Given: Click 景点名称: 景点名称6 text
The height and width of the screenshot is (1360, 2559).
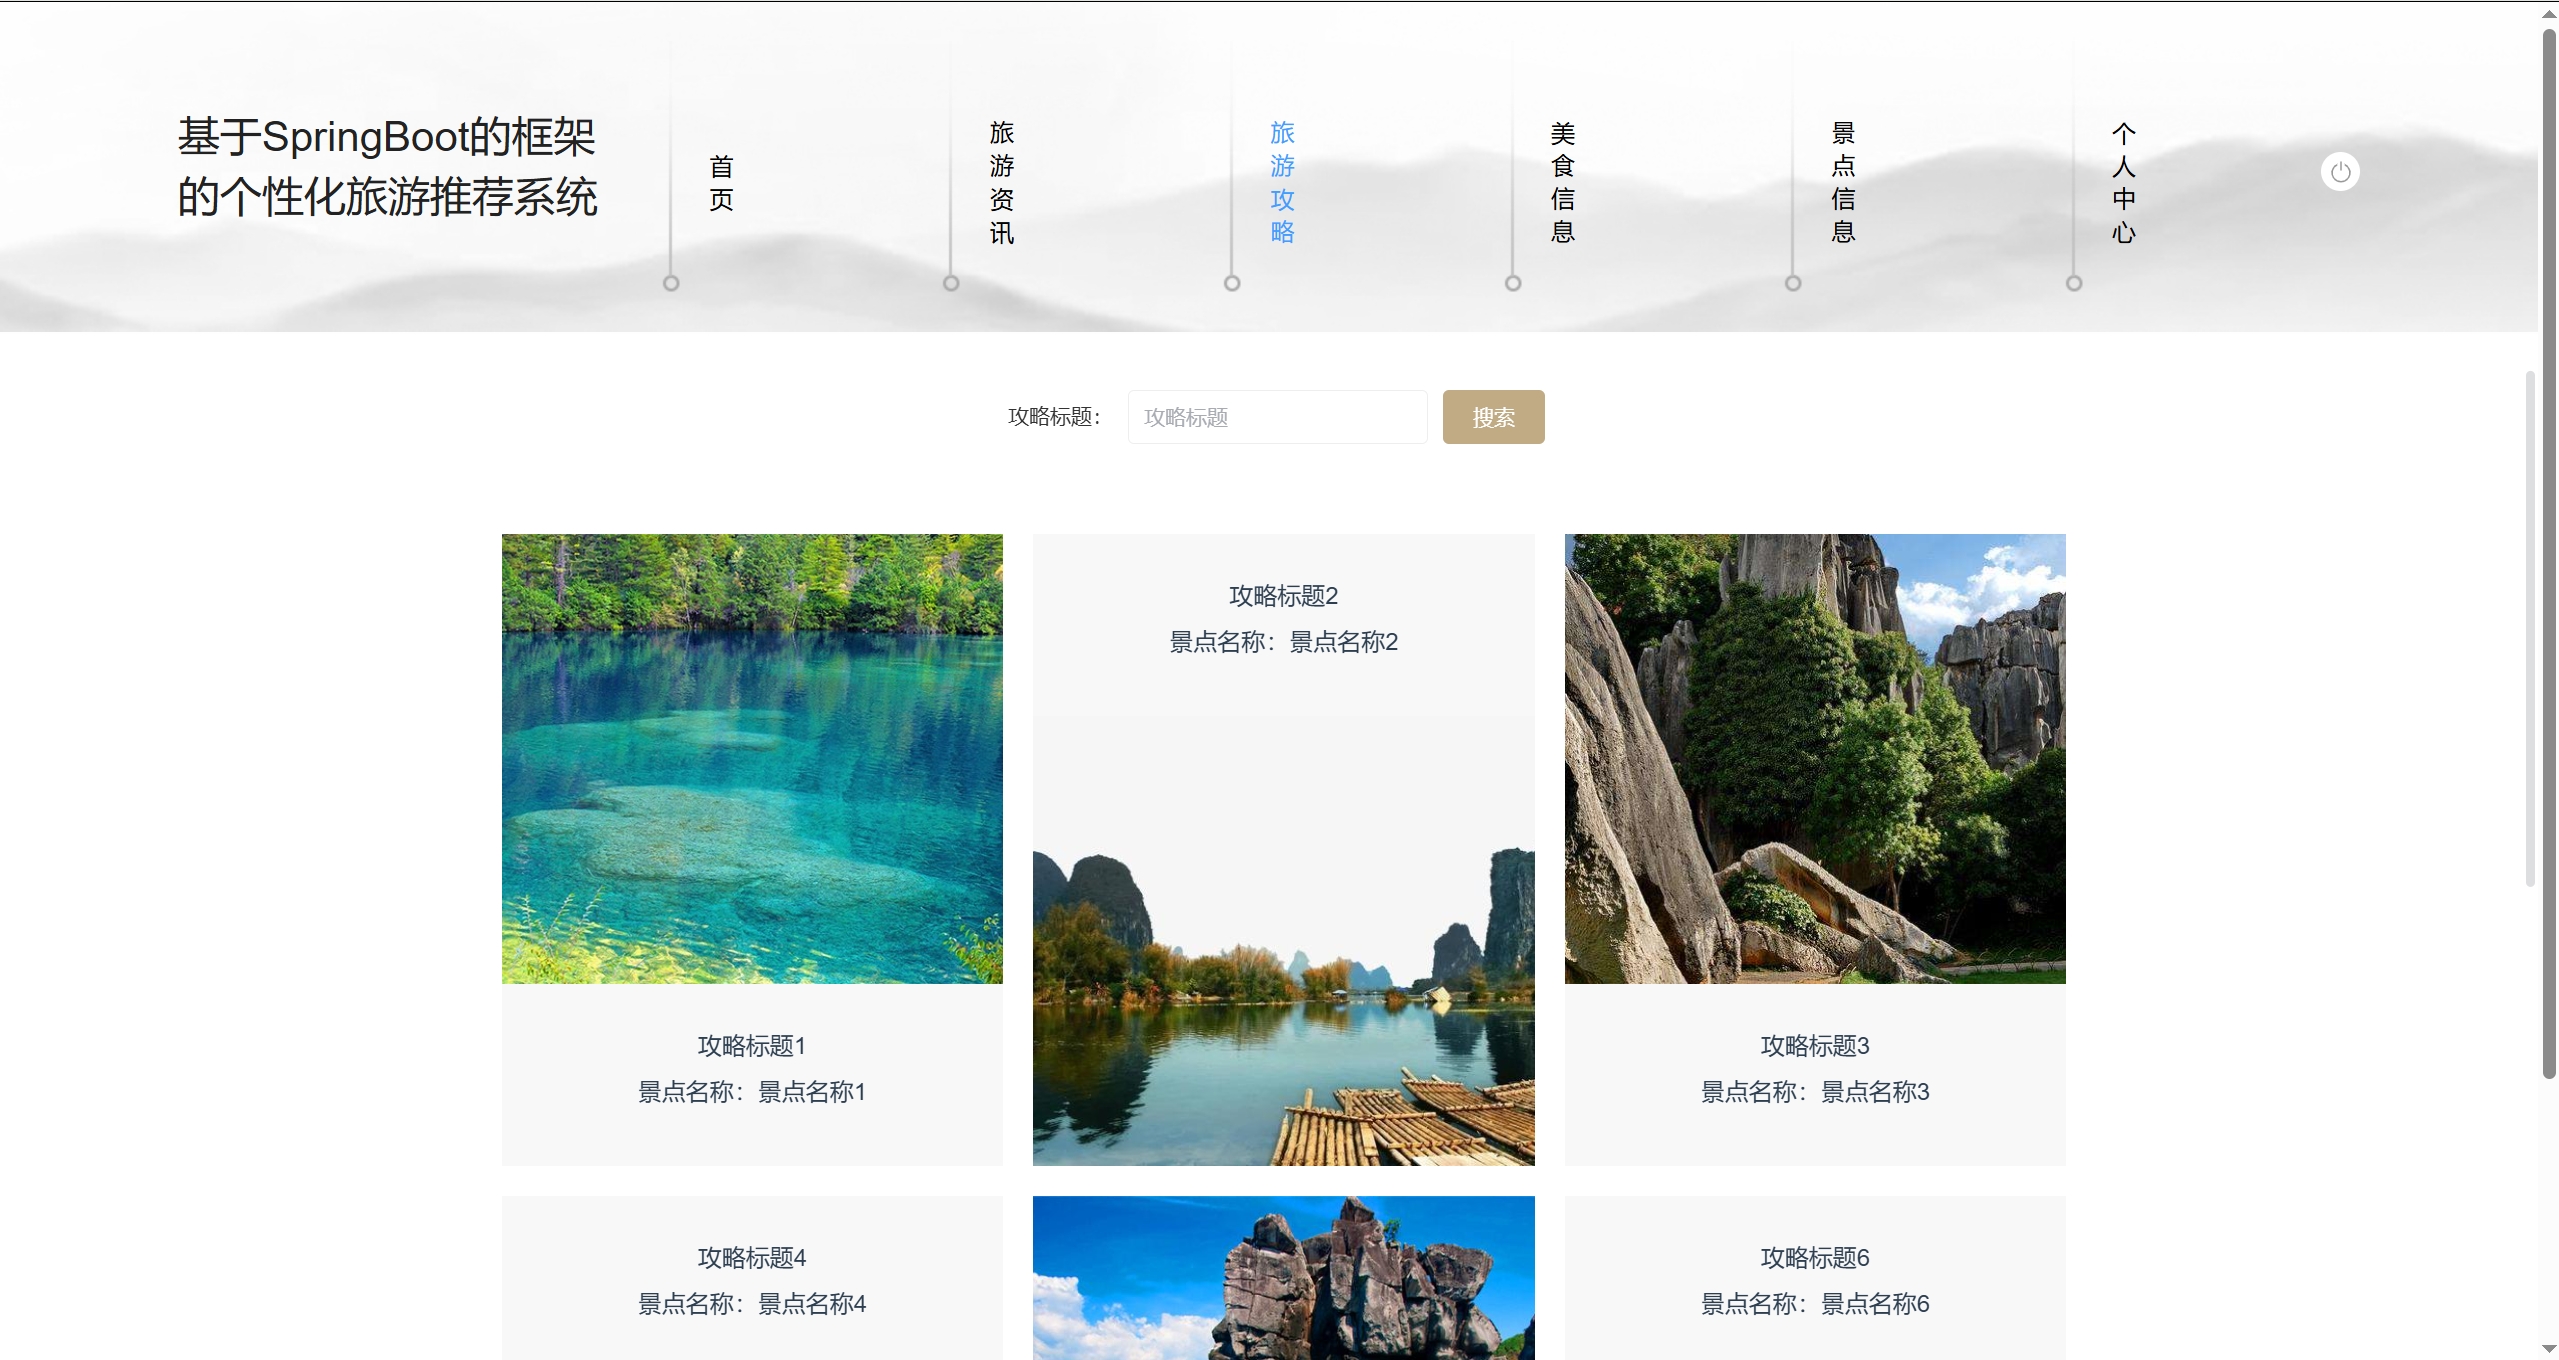Looking at the screenshot, I should coord(1815,1304).
